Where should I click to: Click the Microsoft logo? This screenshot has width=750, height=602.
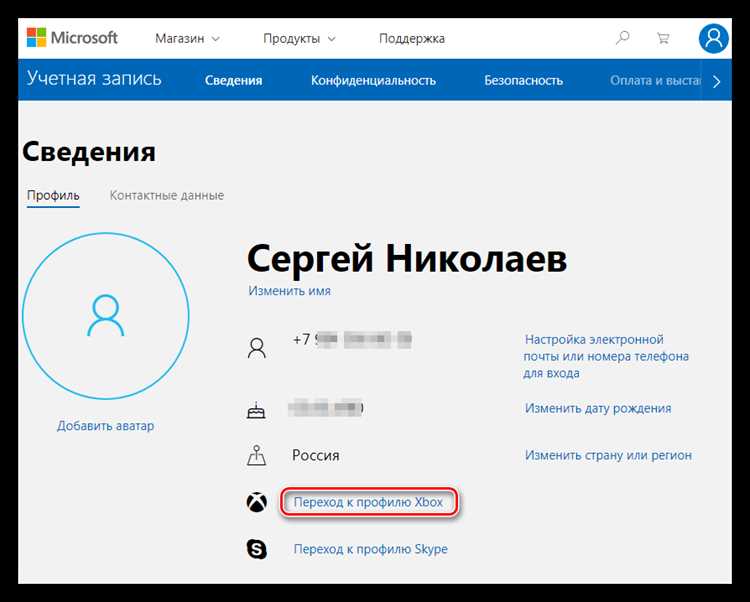72,38
